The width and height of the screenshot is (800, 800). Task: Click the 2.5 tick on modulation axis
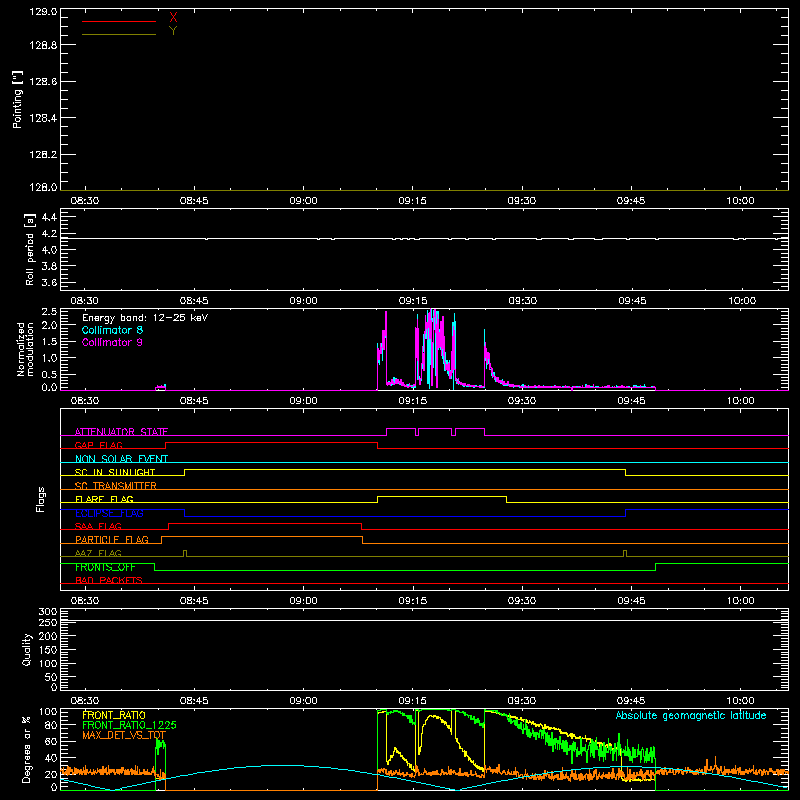49,312
